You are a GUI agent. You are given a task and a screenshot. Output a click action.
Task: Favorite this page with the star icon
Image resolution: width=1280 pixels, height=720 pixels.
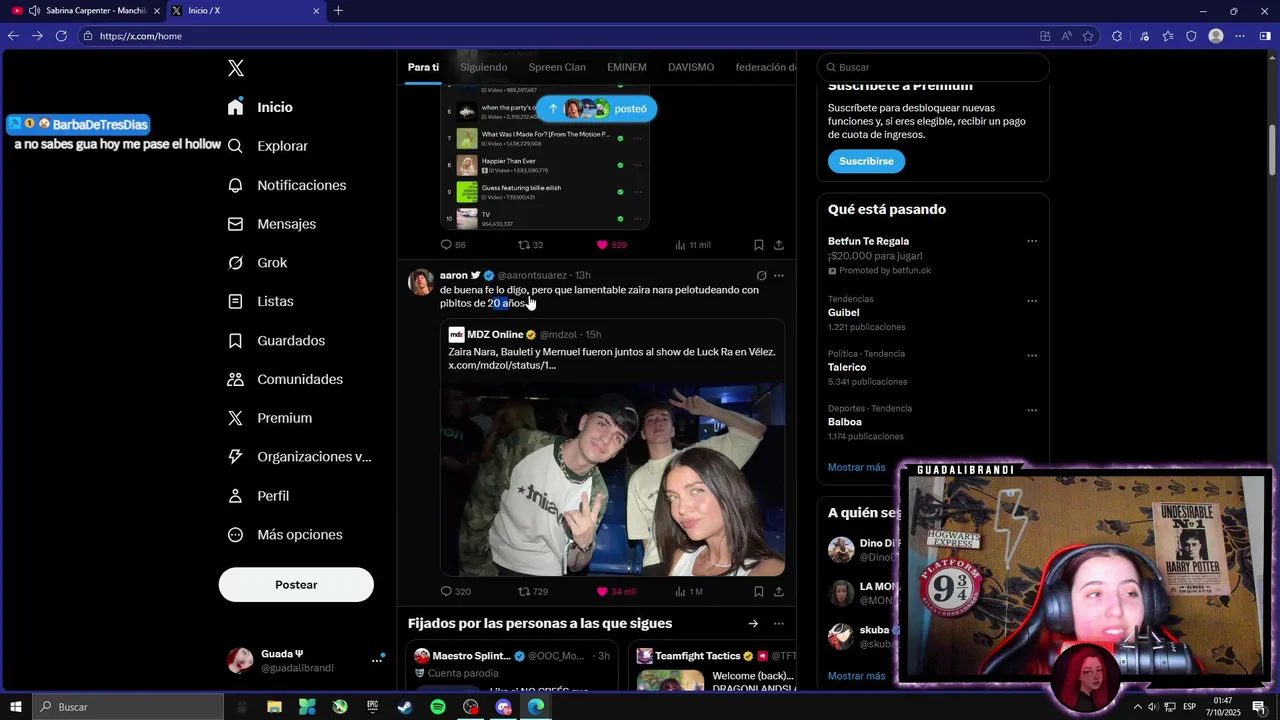pos(1088,36)
